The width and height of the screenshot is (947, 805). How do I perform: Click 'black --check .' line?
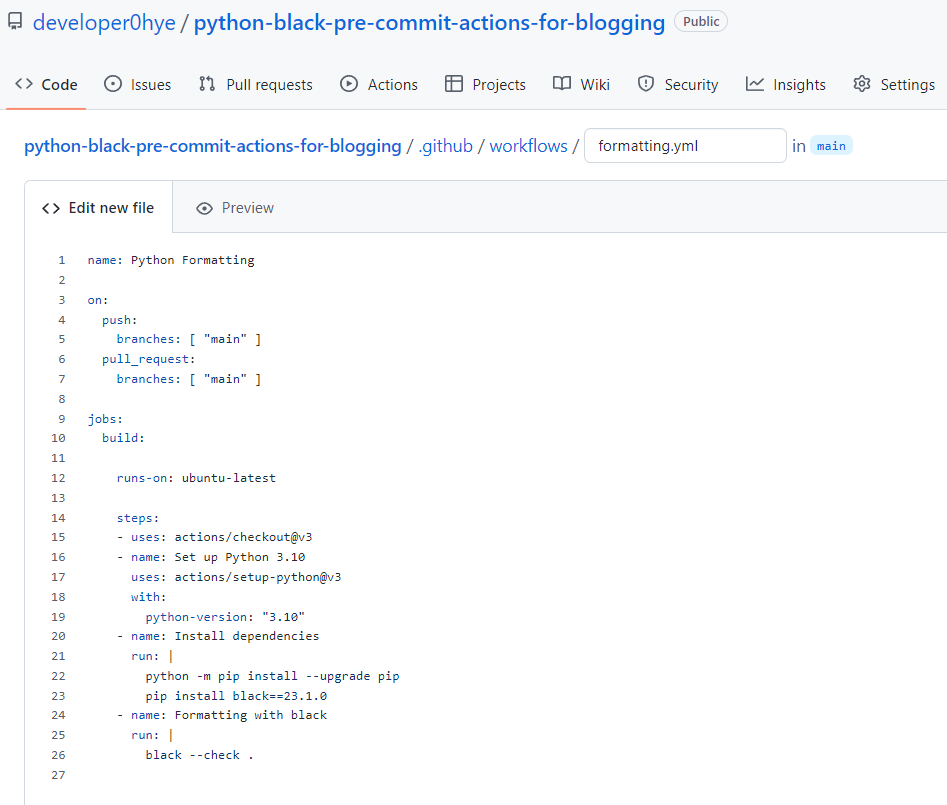pos(199,755)
